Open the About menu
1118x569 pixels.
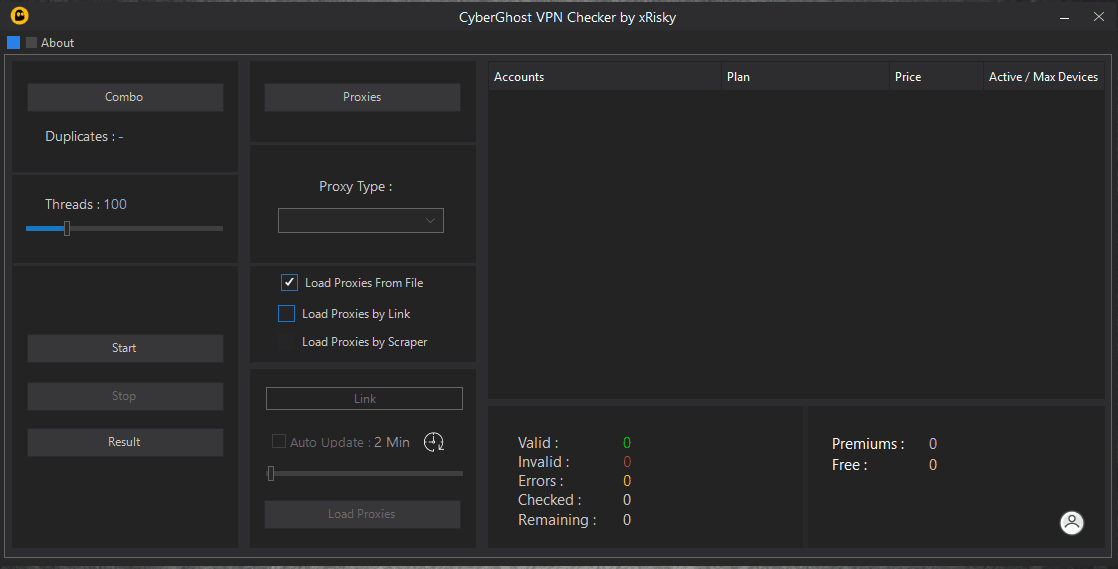pos(57,43)
